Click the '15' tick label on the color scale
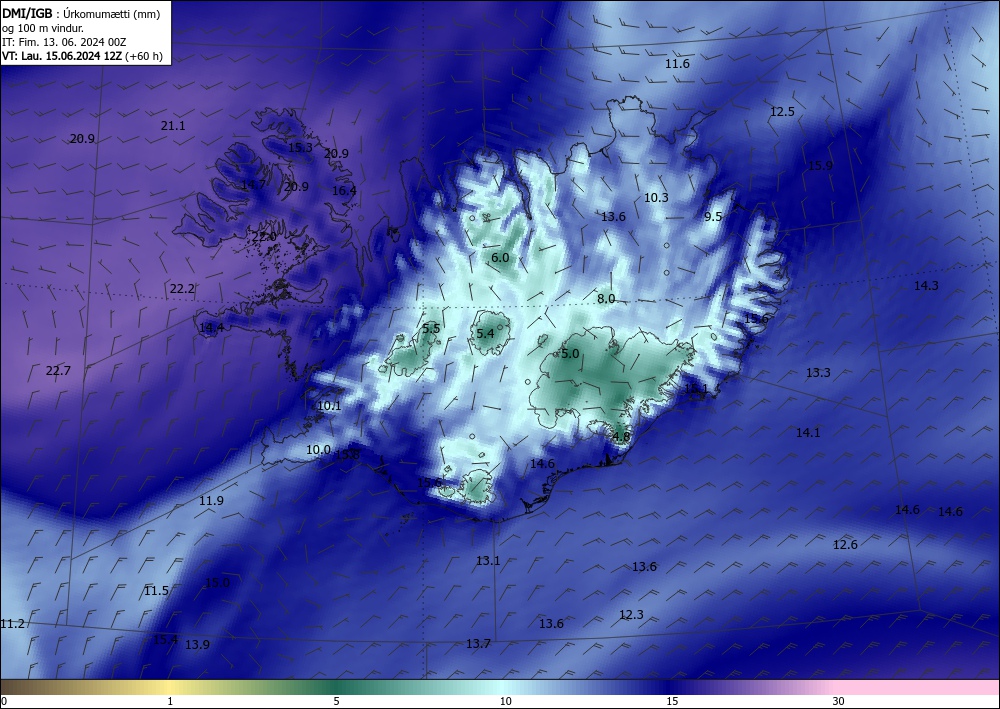This screenshot has height=709, width=1000. [672, 701]
